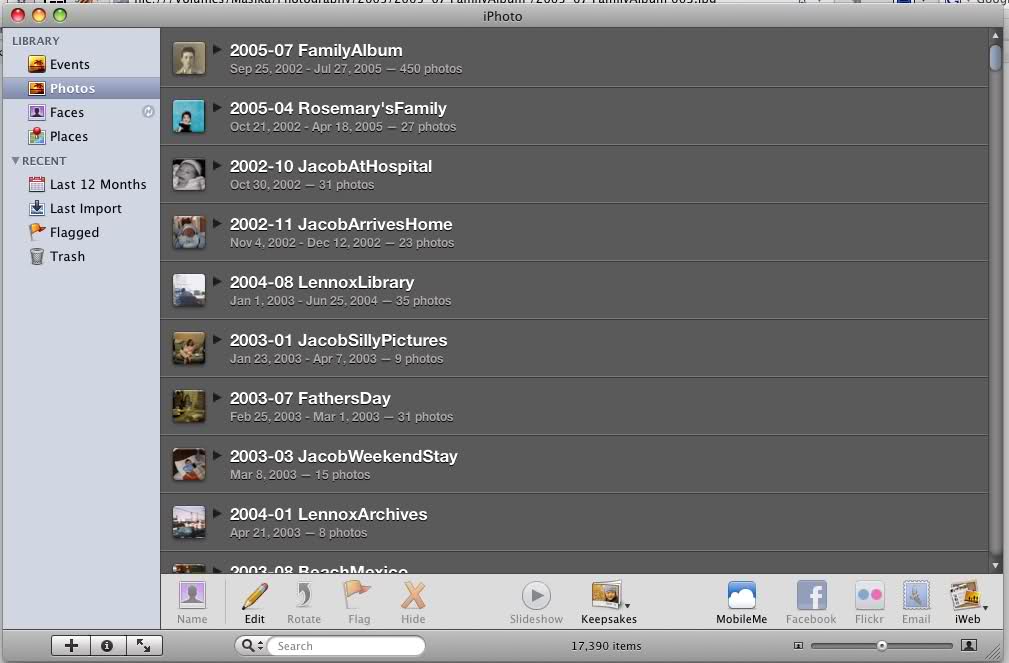
Task: Share to Flickr
Action: pos(869,602)
